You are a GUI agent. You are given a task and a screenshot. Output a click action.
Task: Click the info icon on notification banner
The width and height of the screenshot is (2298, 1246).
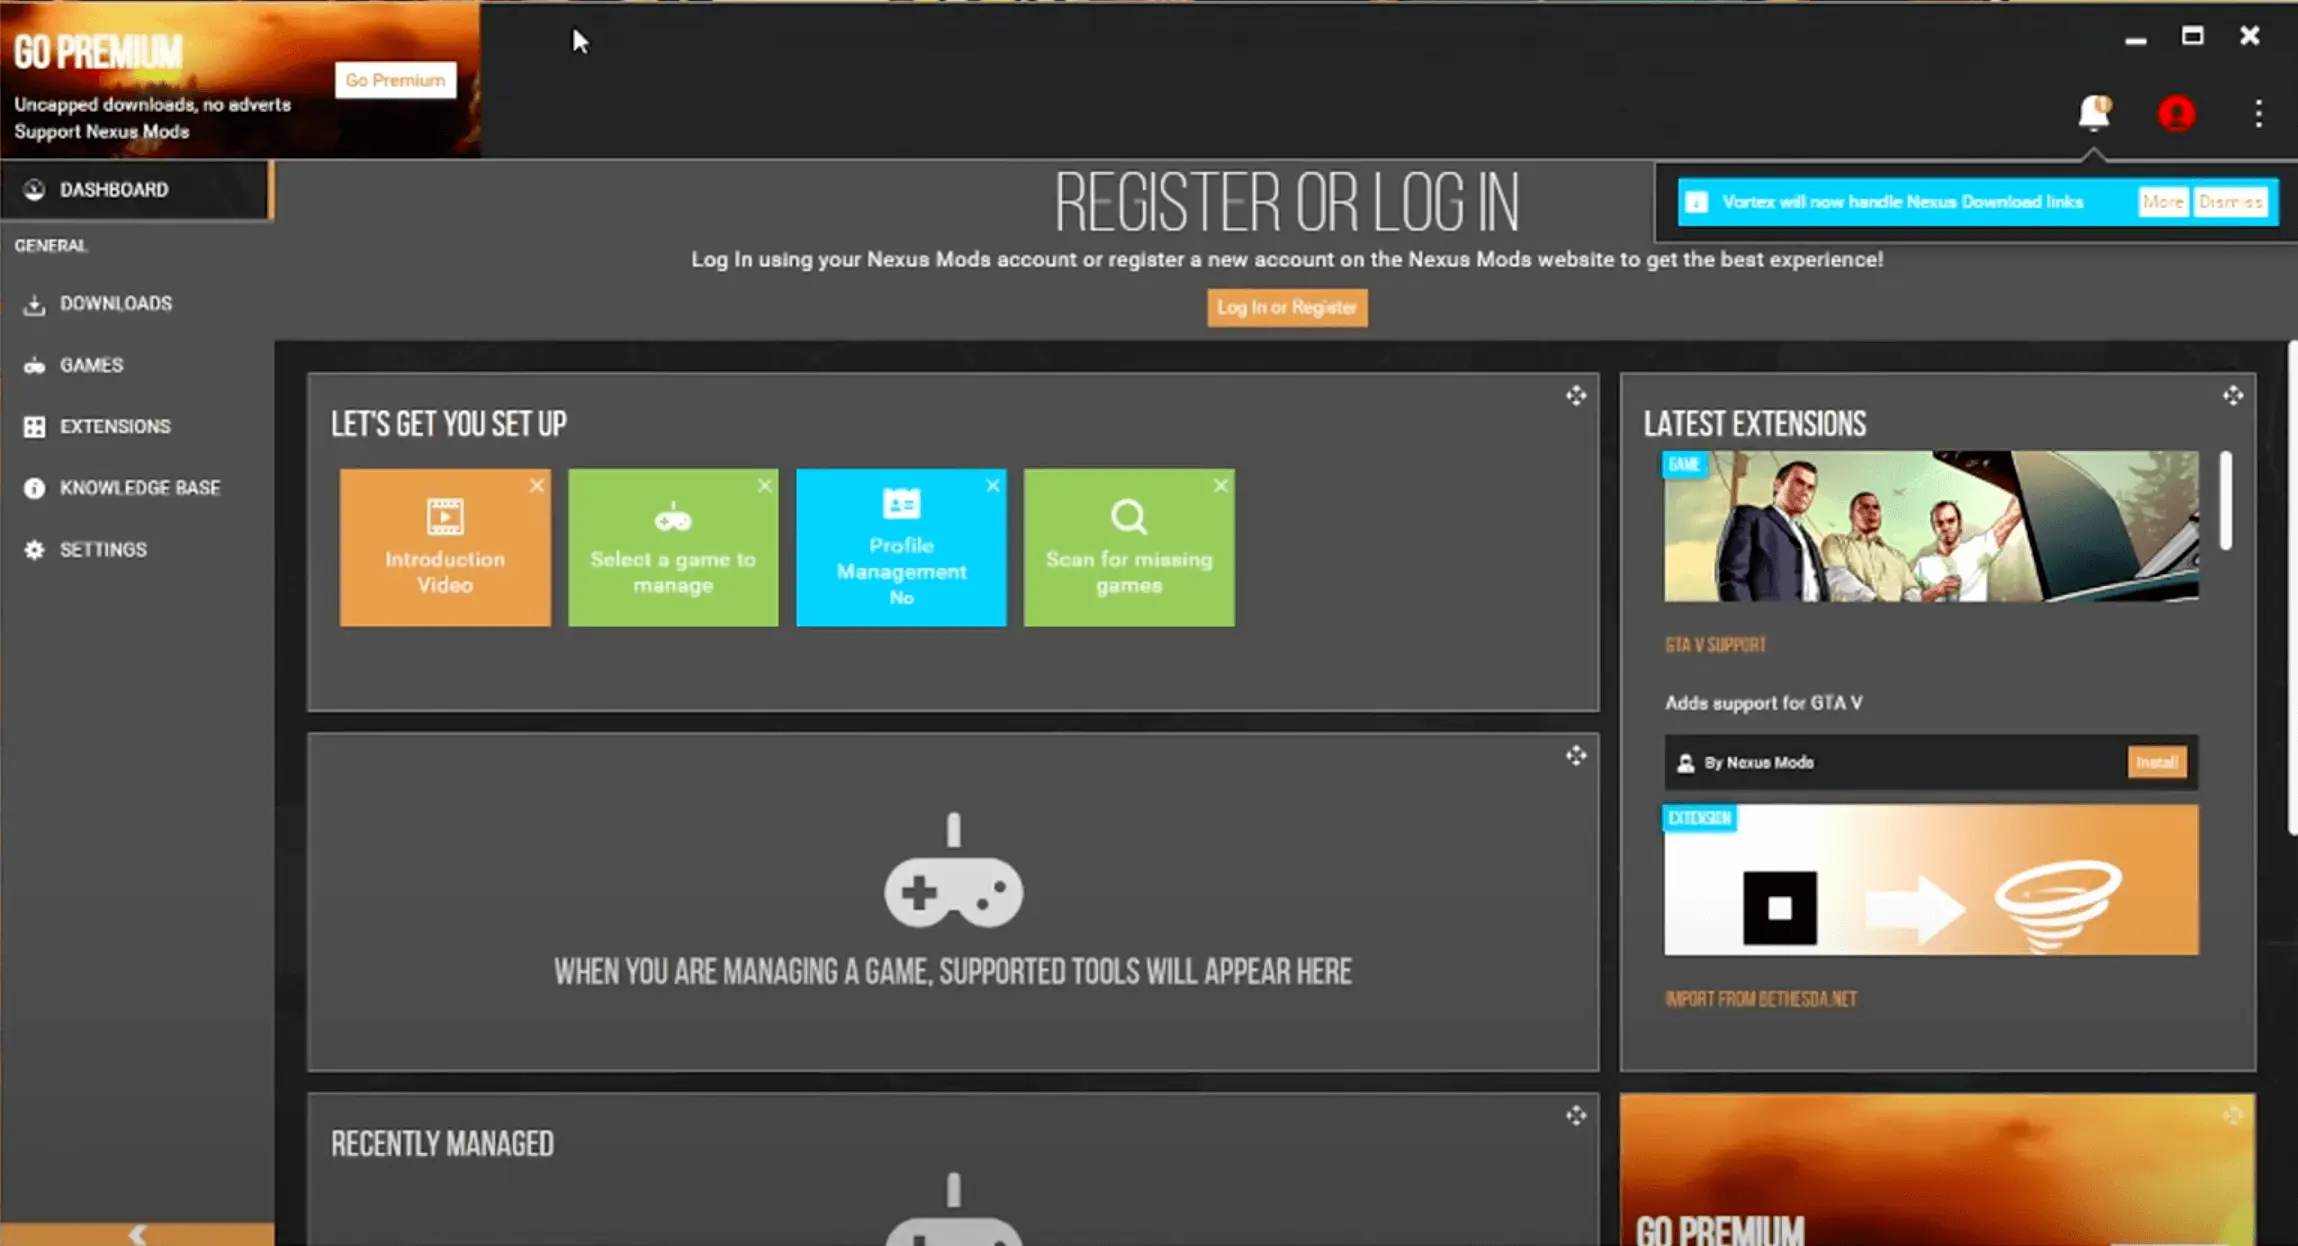[x=1696, y=202]
